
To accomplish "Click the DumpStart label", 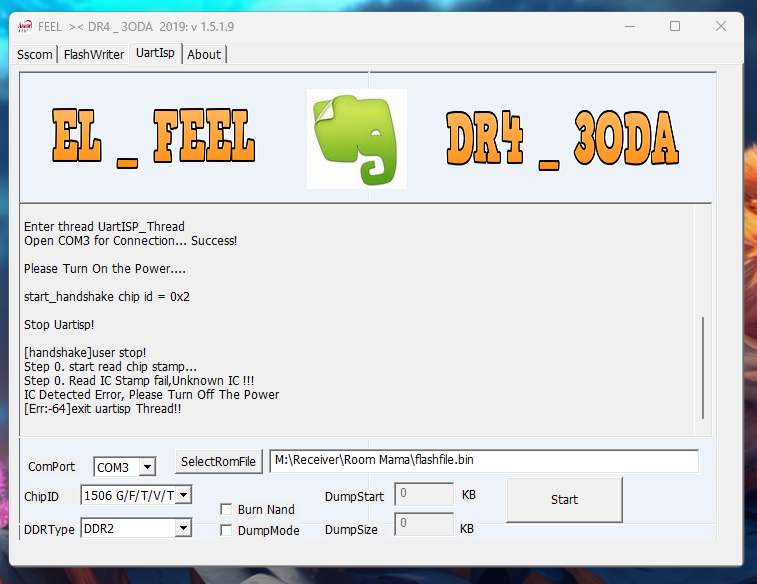I will click(354, 497).
